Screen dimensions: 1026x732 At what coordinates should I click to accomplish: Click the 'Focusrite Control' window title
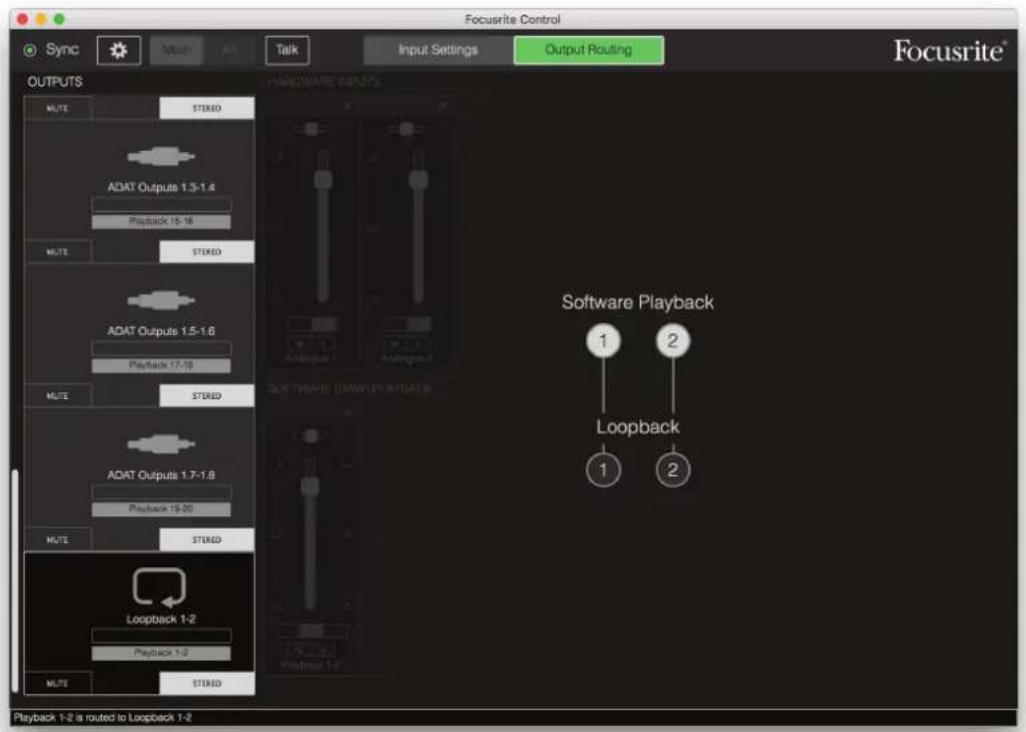point(512,20)
